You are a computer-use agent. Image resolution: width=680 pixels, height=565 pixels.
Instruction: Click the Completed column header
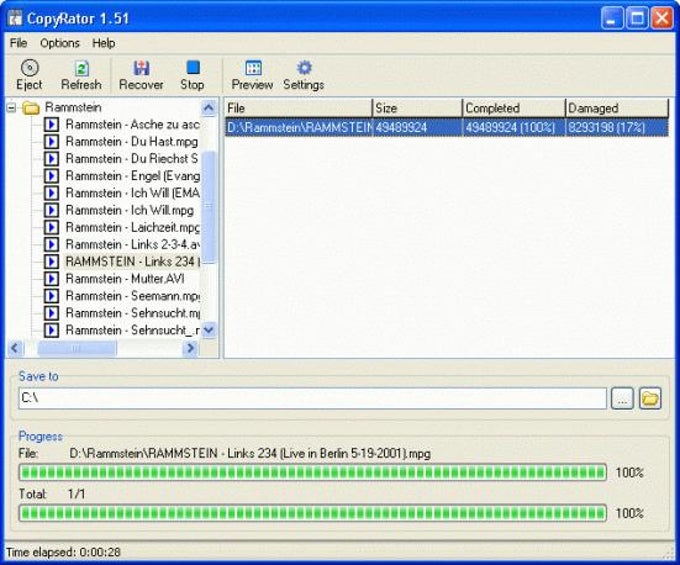(513, 108)
